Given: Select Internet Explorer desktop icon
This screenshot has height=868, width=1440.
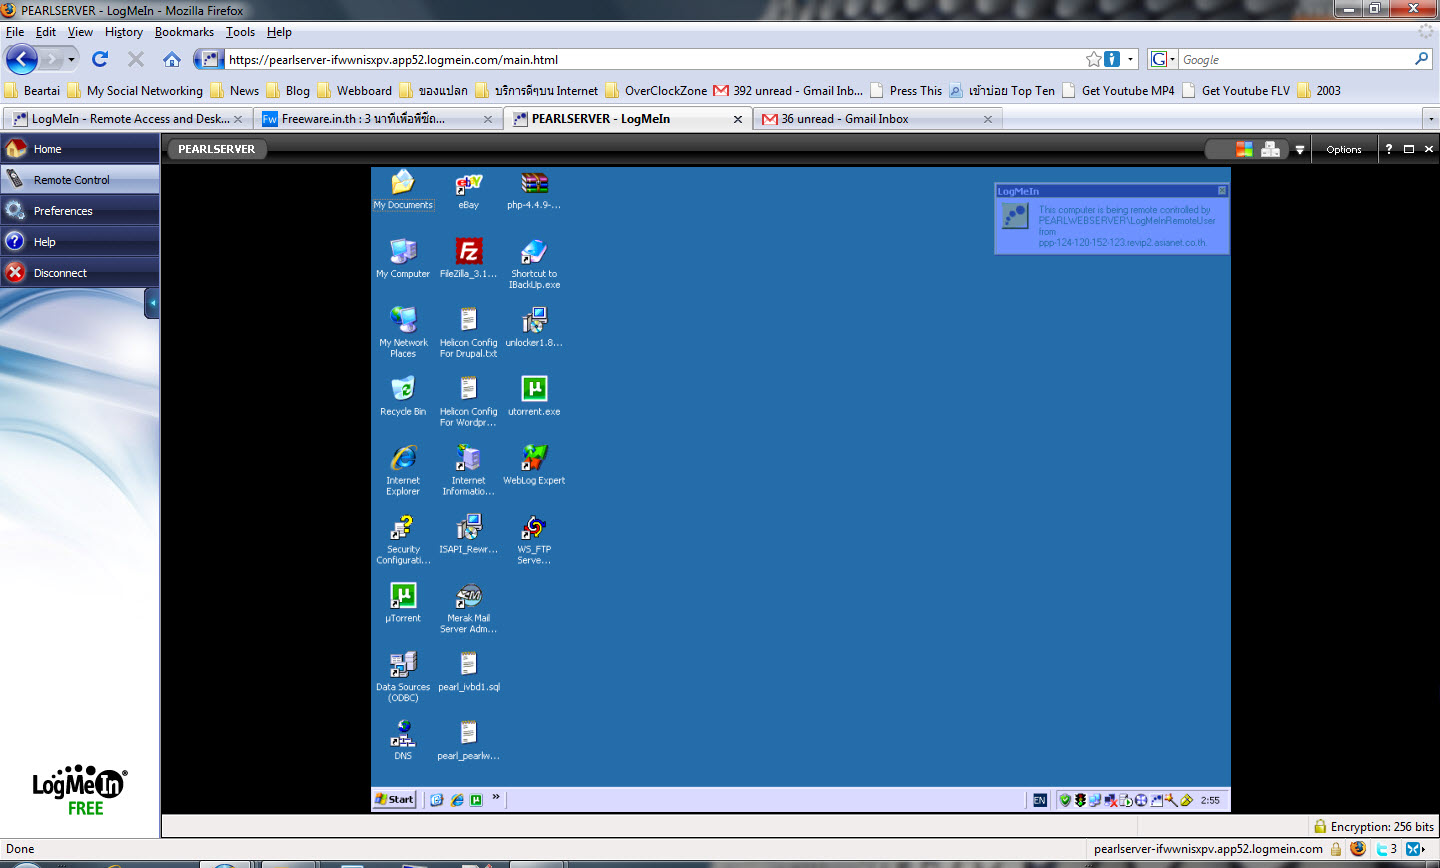Looking at the screenshot, I should click(x=403, y=470).
